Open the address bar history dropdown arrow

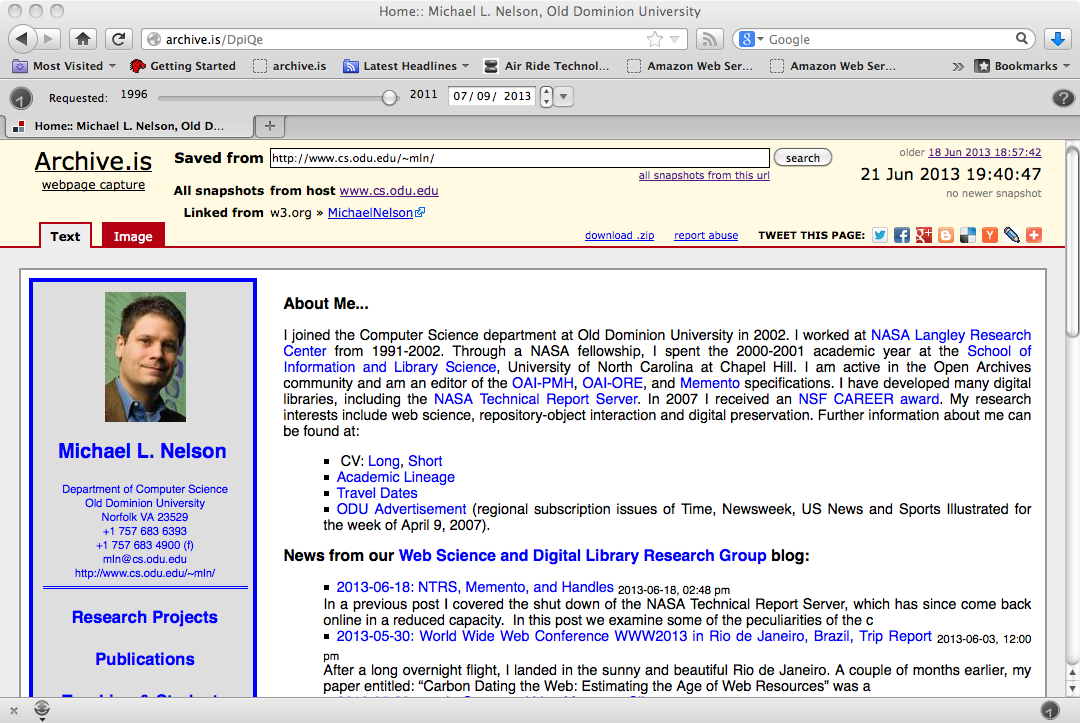point(675,39)
